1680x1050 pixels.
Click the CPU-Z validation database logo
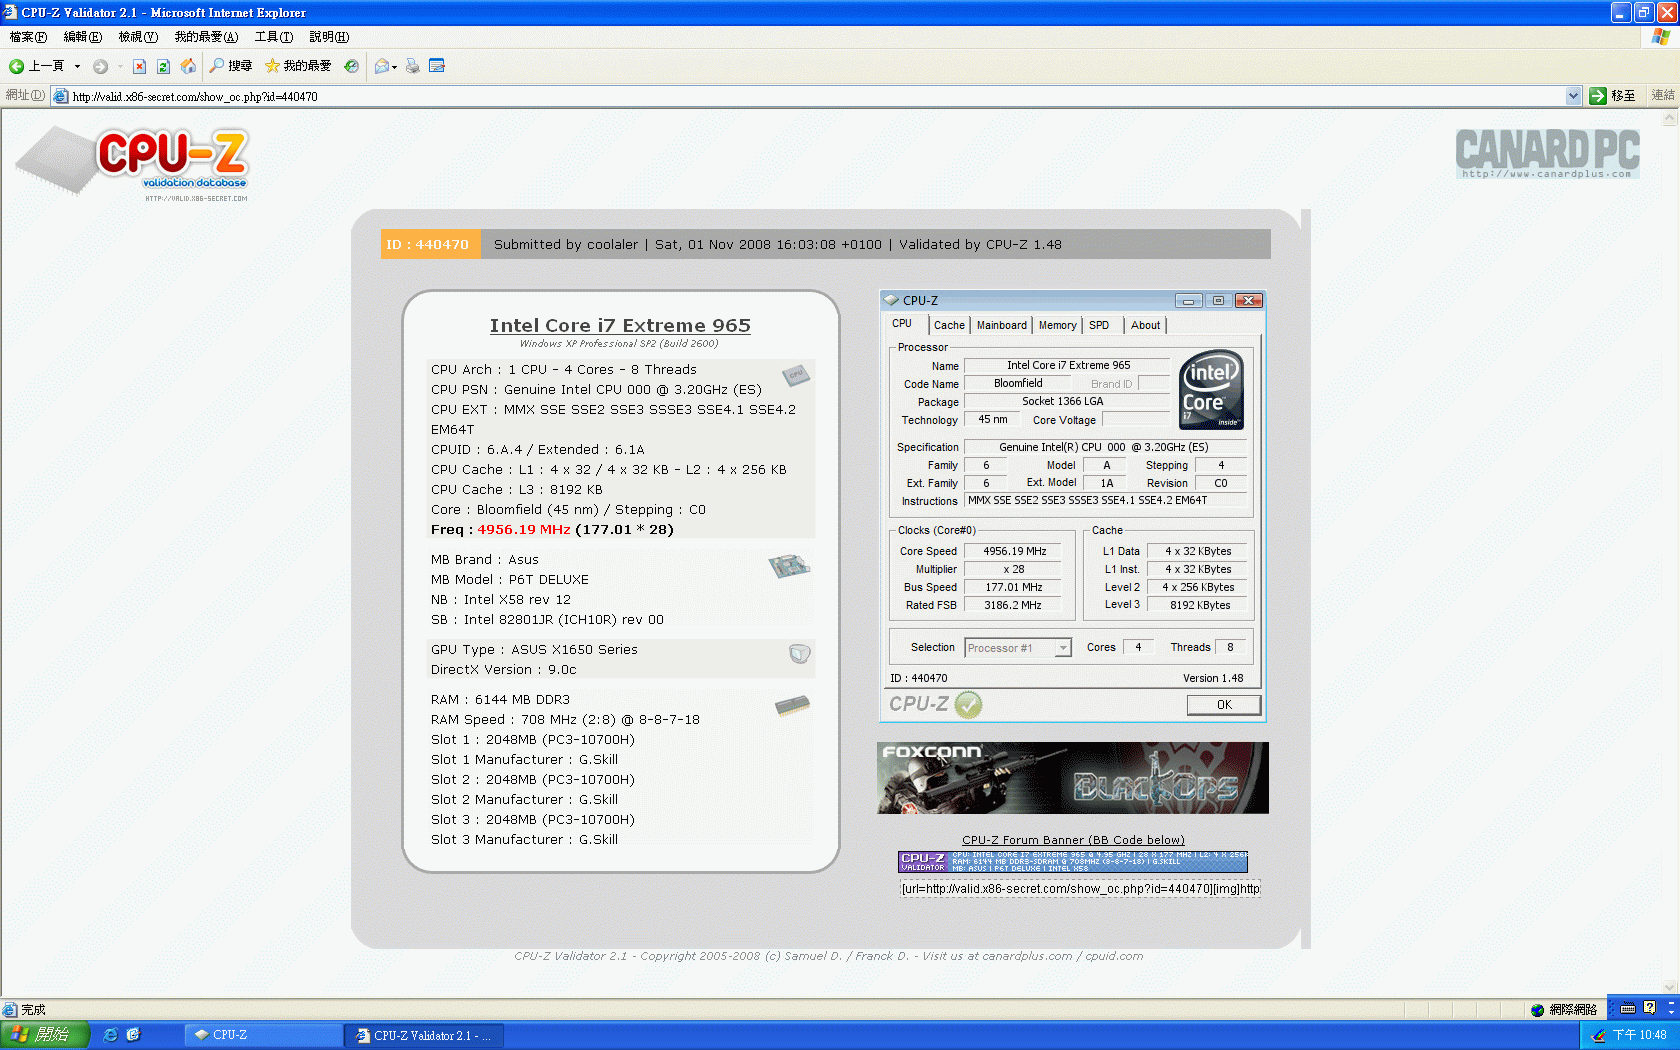coord(133,163)
